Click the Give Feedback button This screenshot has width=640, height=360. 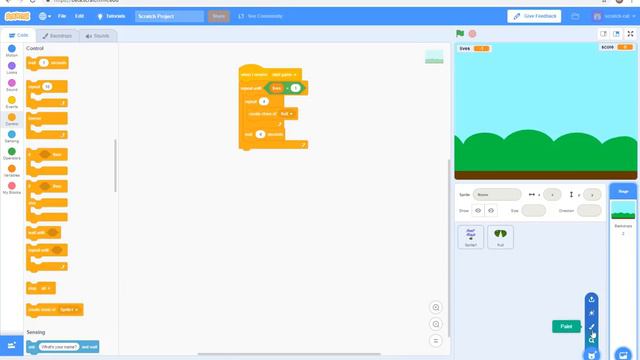(x=534, y=16)
